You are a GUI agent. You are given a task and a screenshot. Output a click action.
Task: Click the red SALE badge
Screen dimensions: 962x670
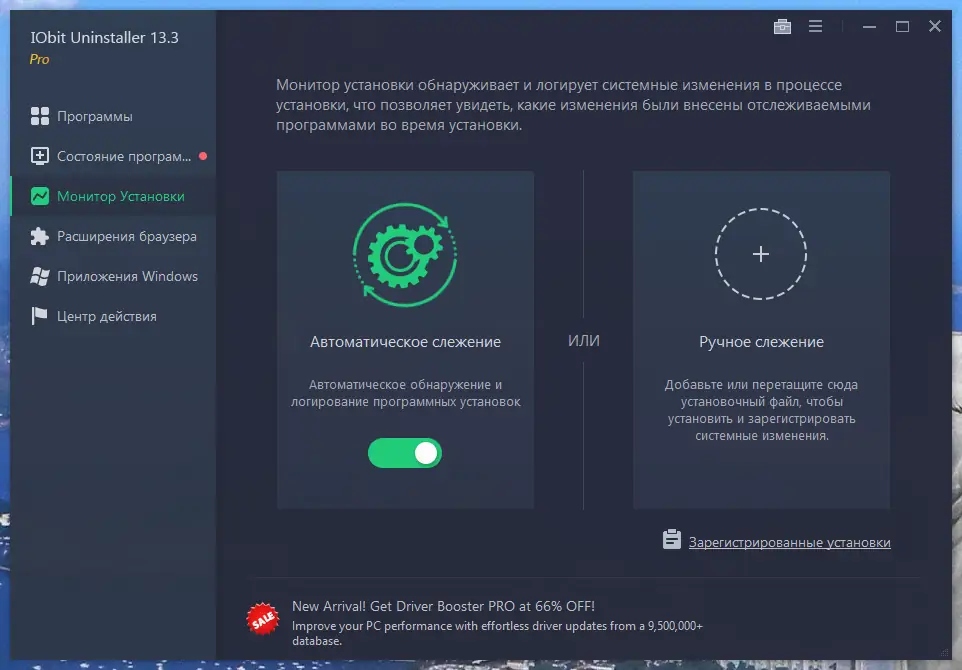[x=263, y=619]
